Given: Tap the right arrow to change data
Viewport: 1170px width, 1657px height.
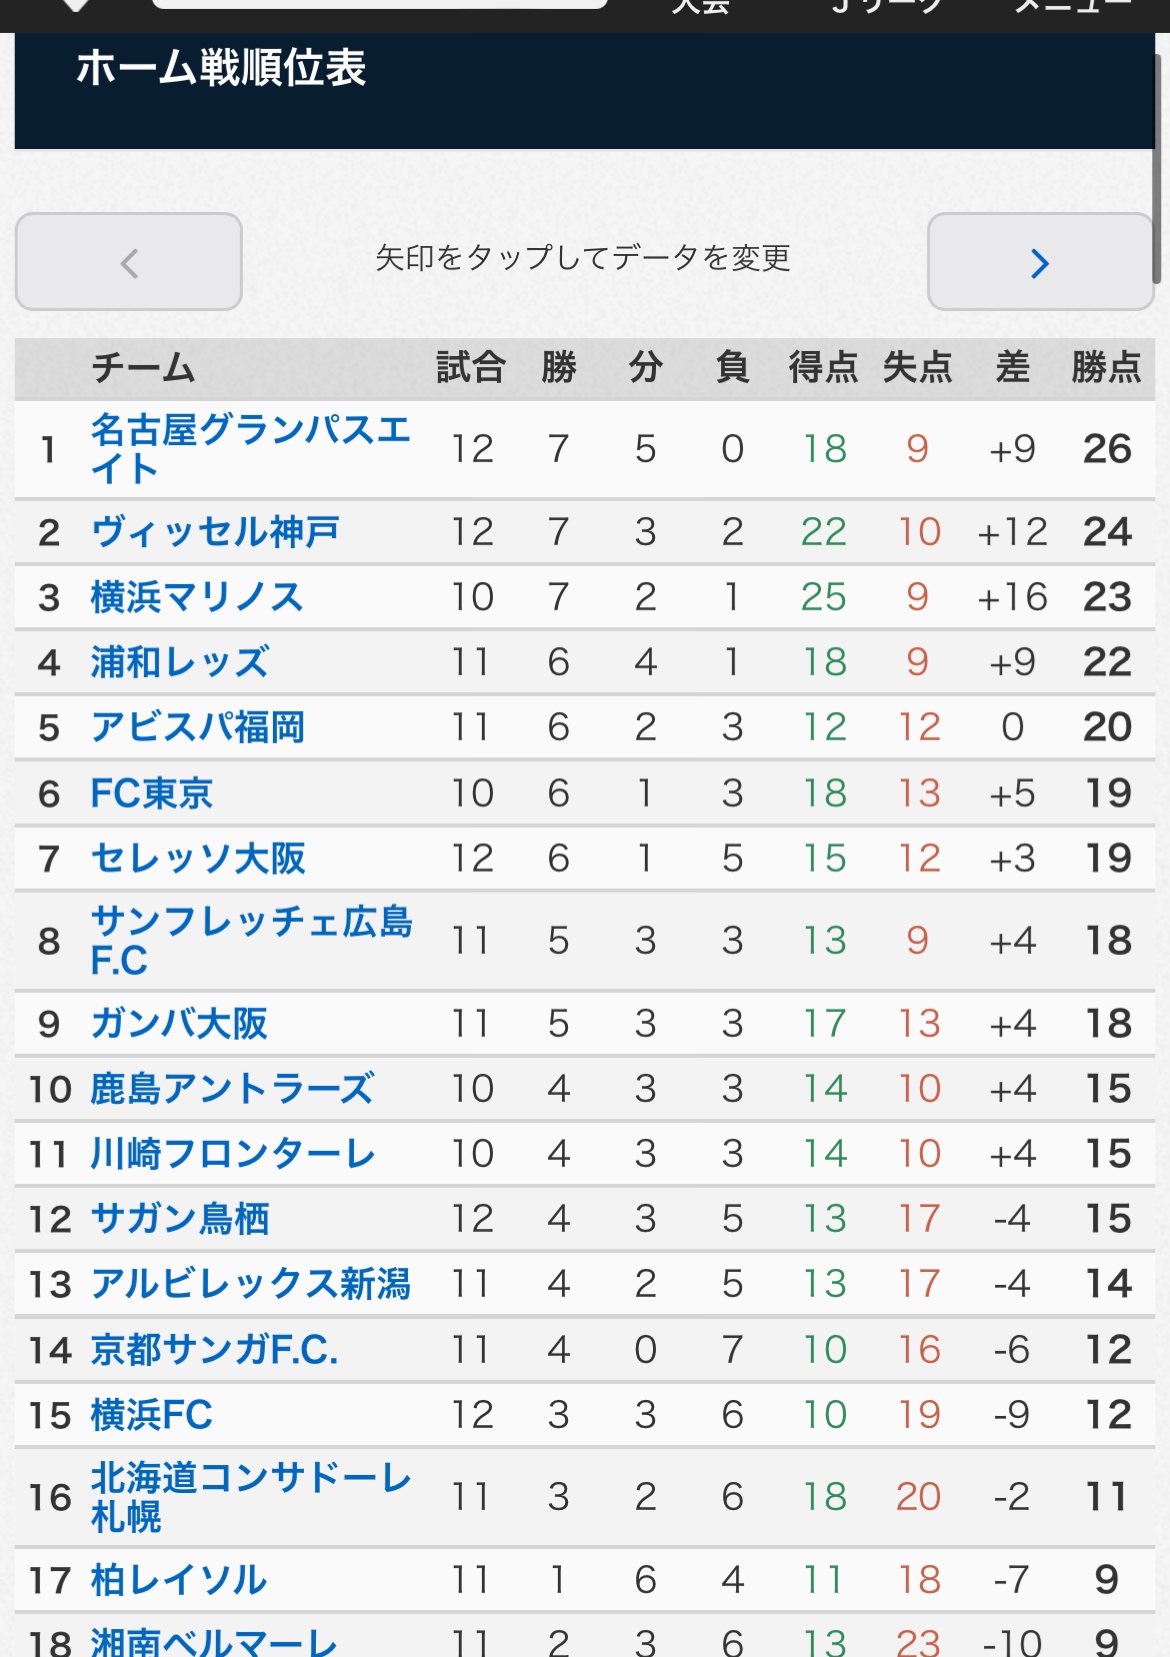Looking at the screenshot, I should click(1041, 262).
